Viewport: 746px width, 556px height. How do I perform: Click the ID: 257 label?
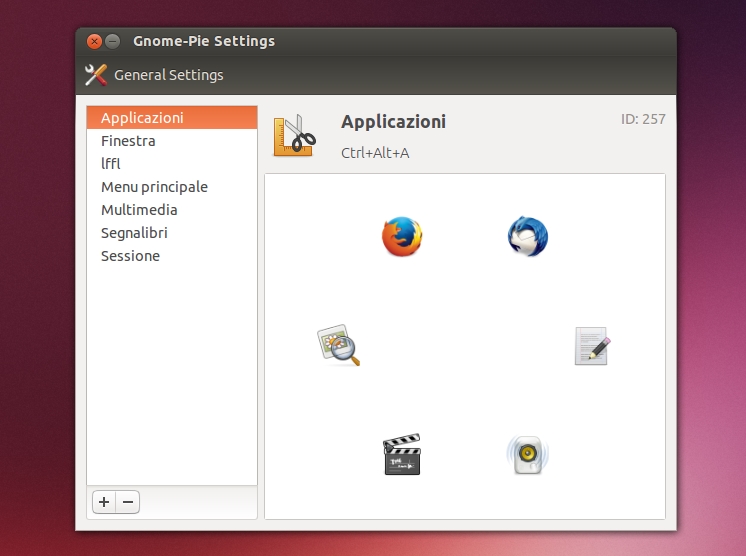tap(643, 119)
